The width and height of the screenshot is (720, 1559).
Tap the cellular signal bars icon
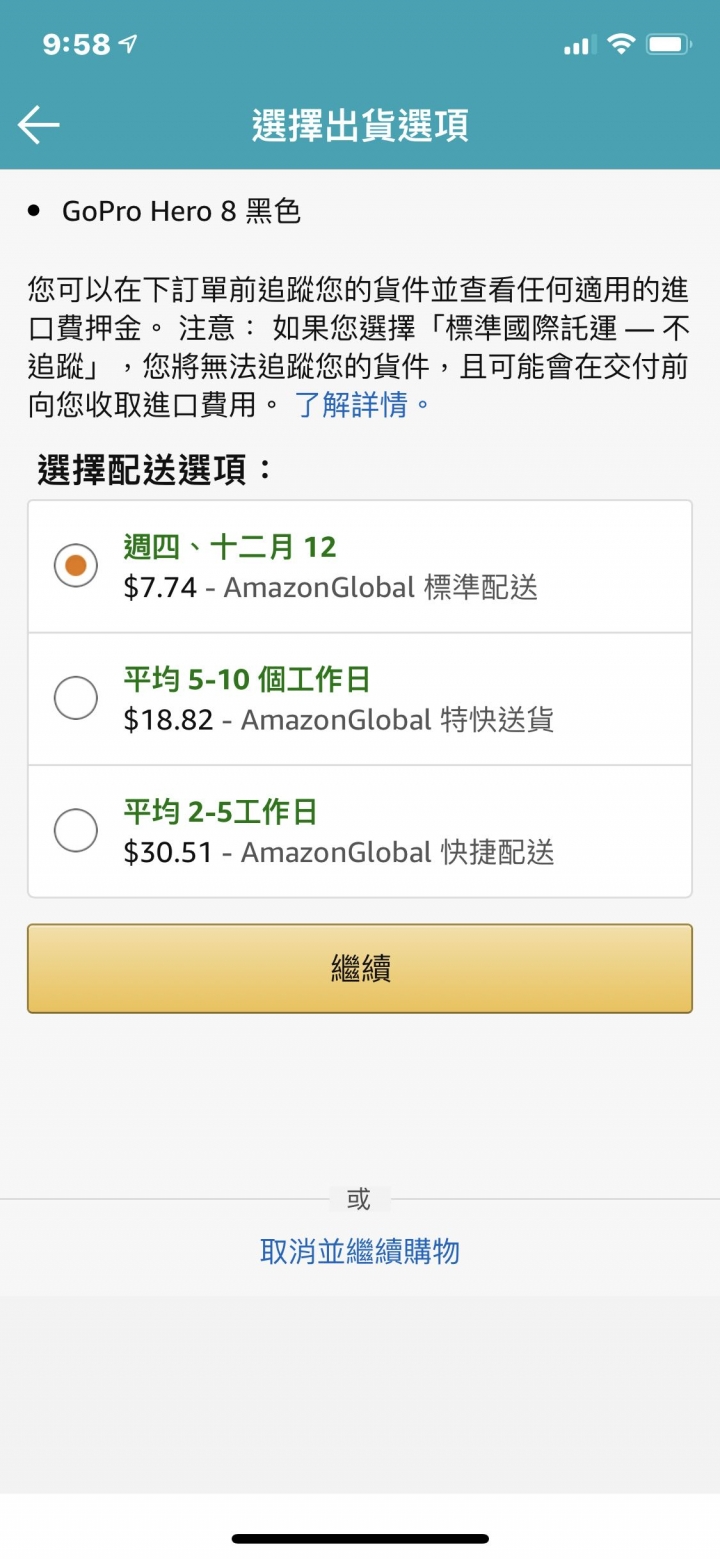pyautogui.click(x=579, y=45)
